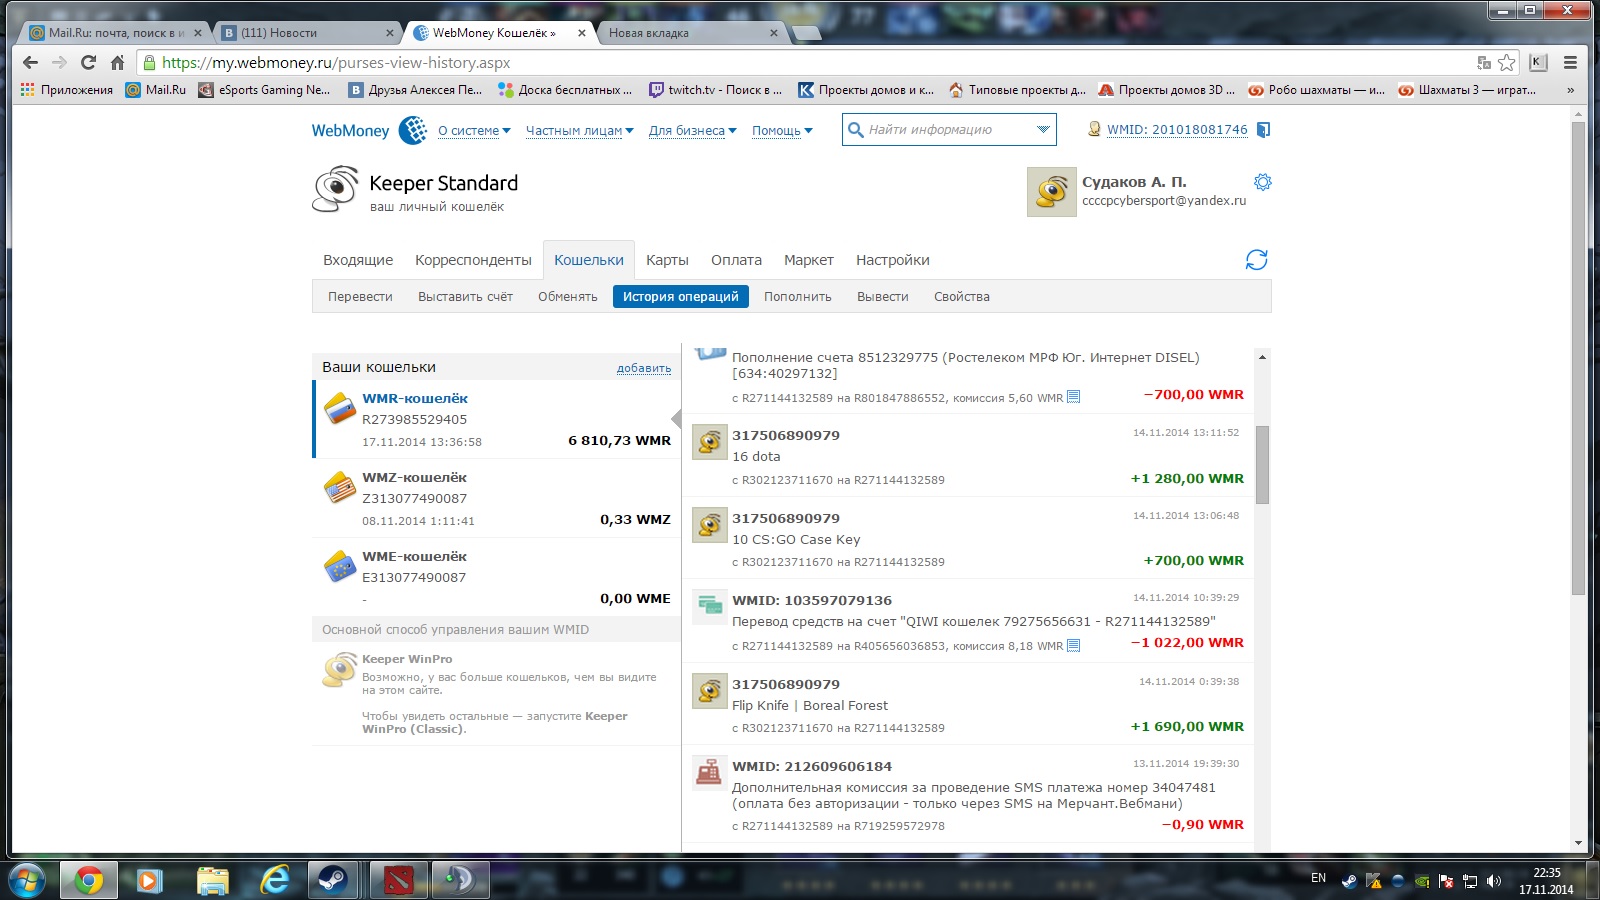Select the WMZ-кошелёк wallet entry
Screen dimensions: 1600x900
point(497,498)
